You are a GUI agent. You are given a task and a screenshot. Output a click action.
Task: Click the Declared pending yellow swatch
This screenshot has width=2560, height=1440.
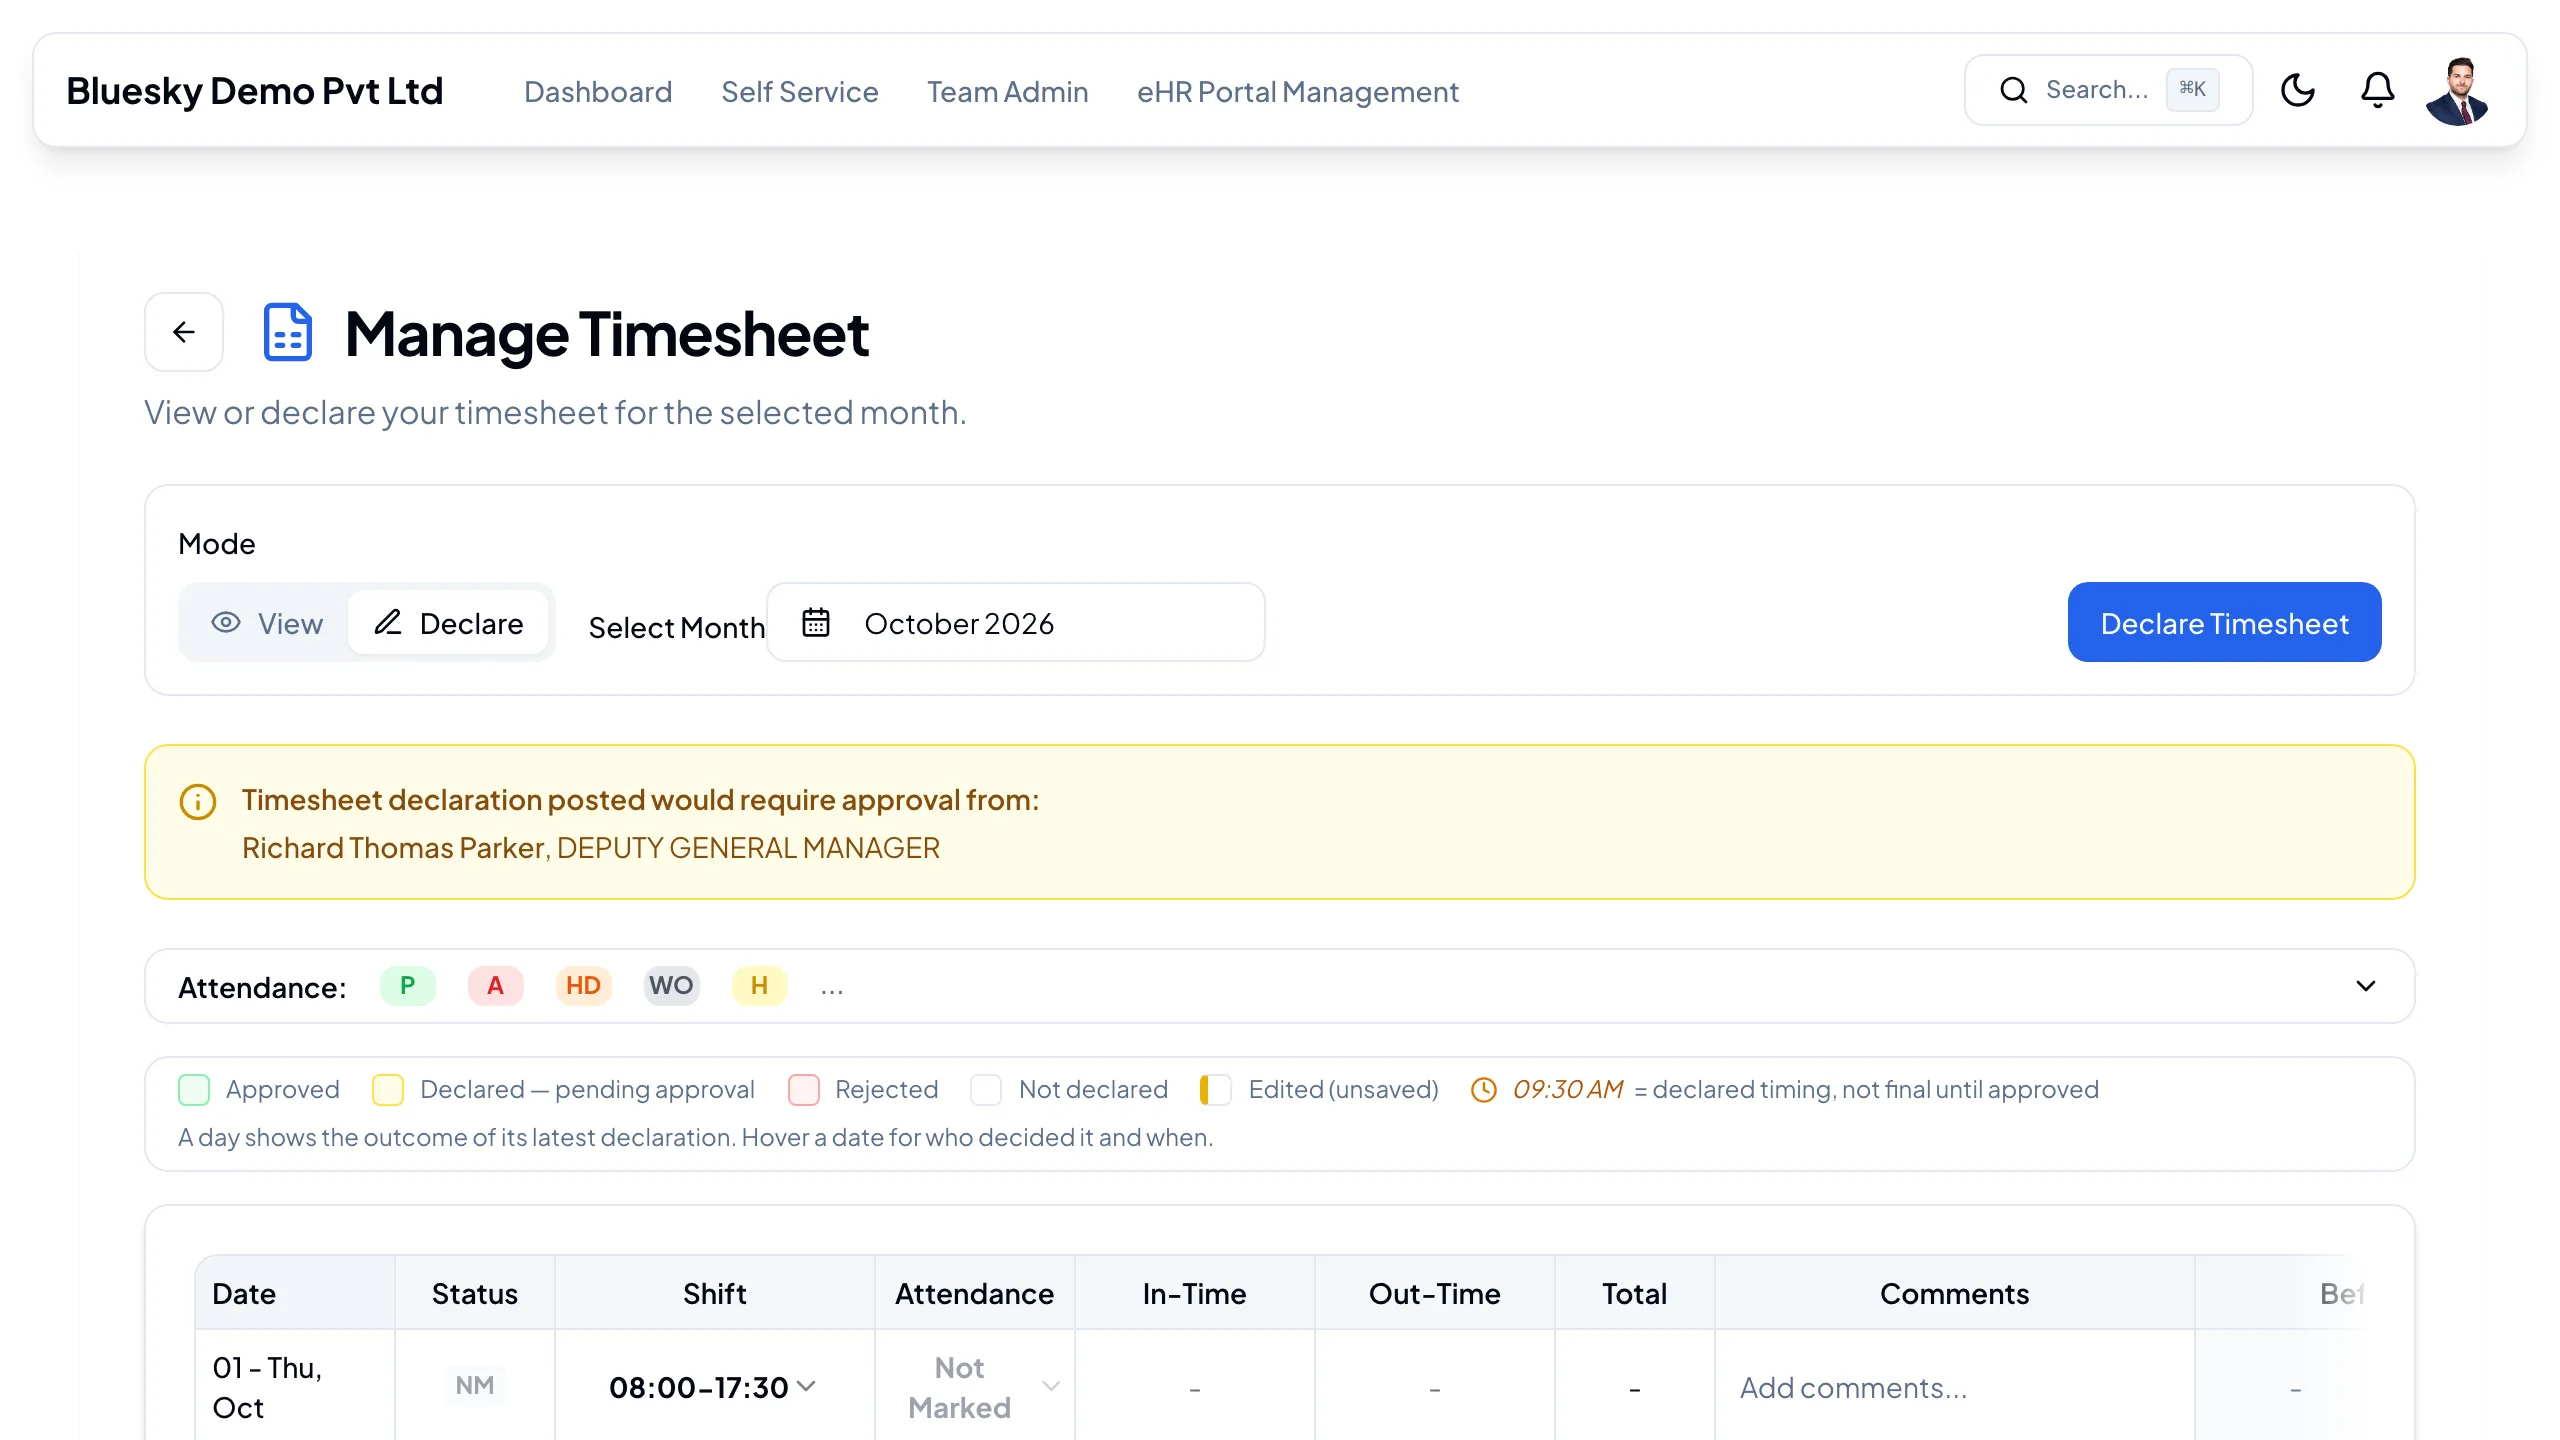click(x=388, y=1090)
